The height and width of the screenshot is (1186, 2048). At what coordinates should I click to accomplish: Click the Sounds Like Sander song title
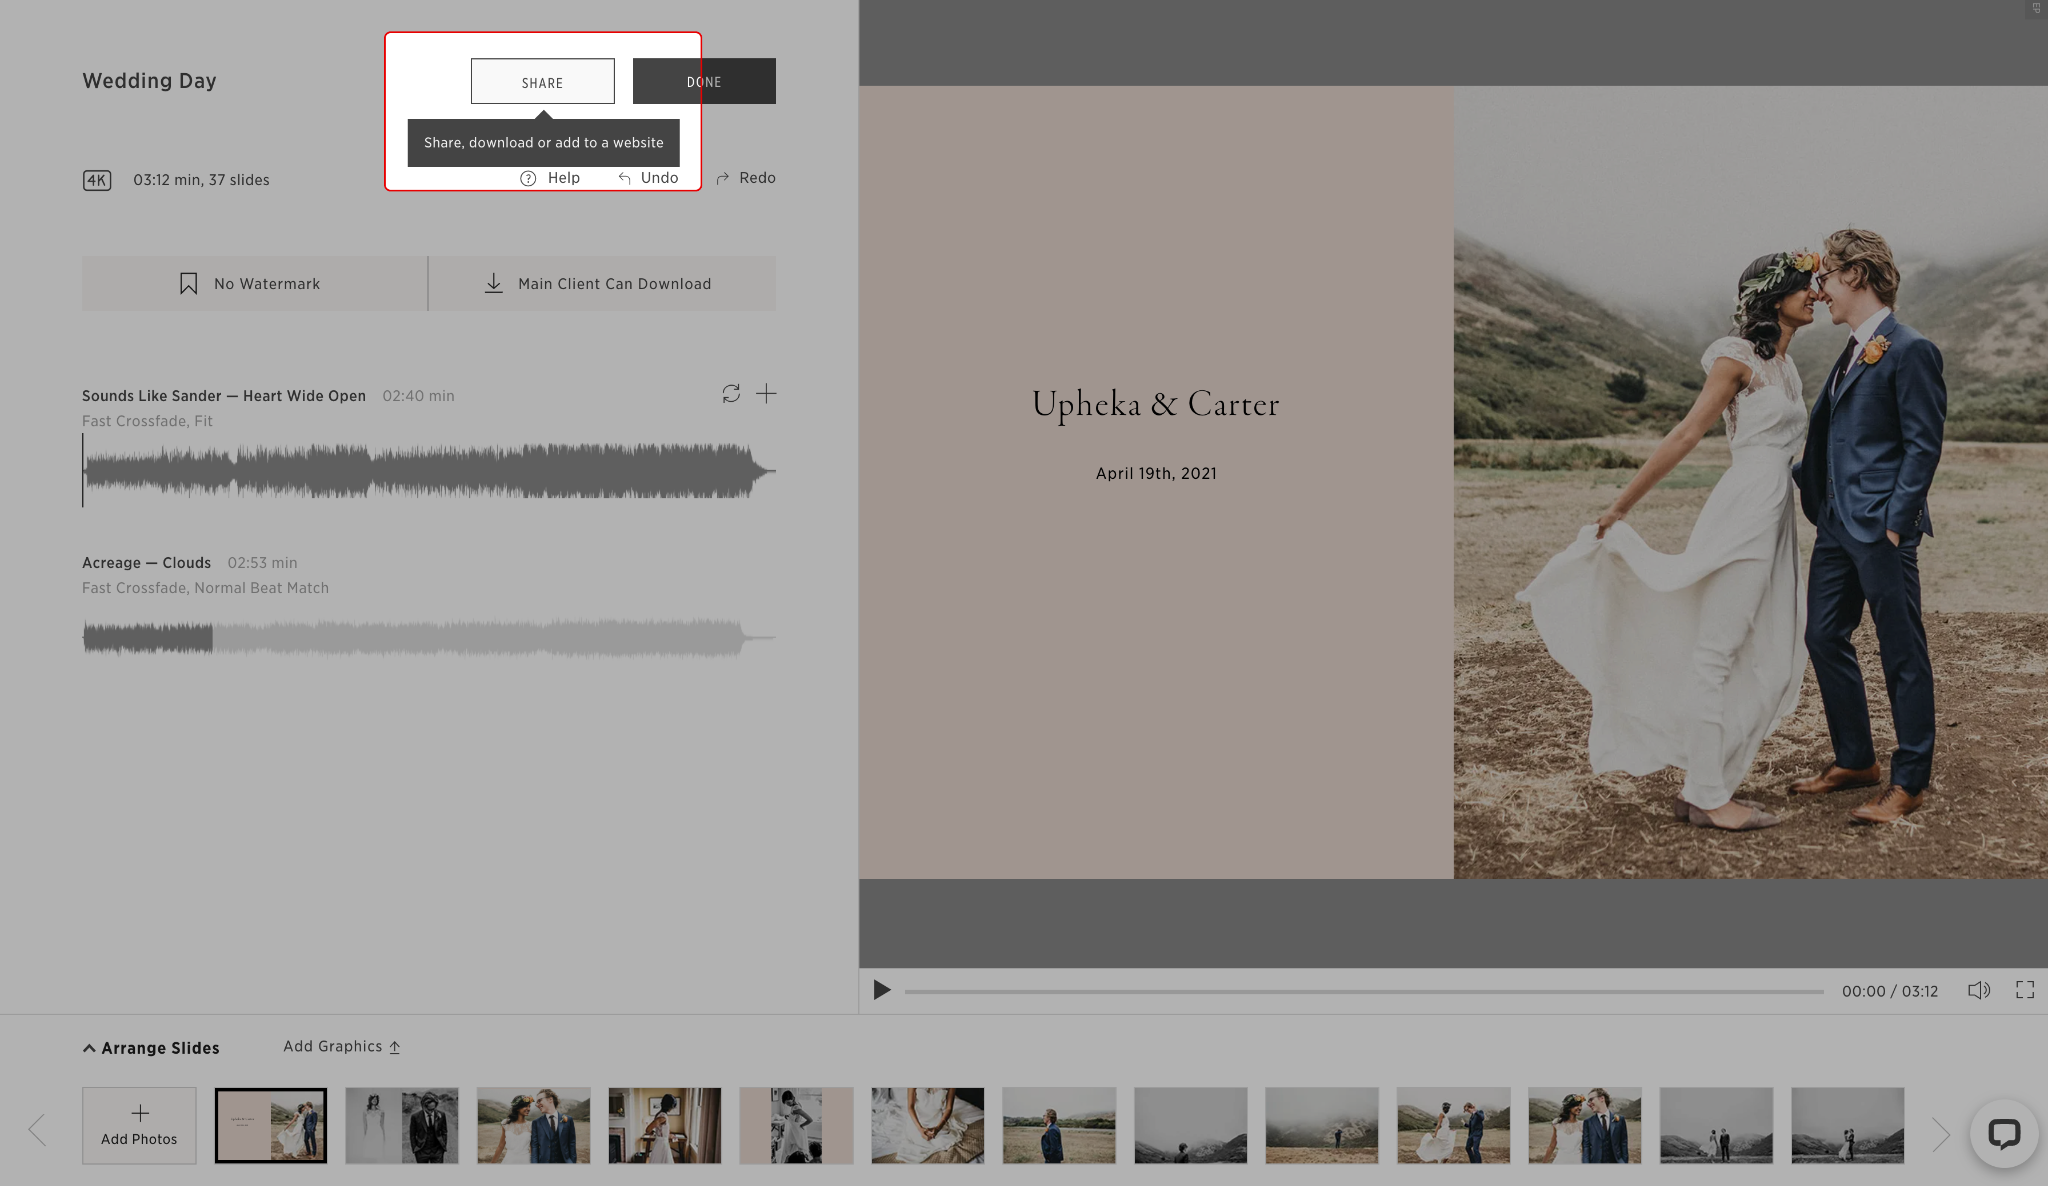(x=224, y=396)
